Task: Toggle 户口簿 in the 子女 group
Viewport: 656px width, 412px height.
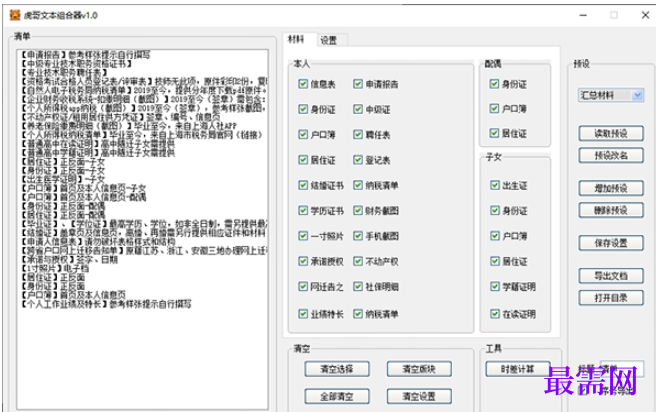Action: point(495,236)
